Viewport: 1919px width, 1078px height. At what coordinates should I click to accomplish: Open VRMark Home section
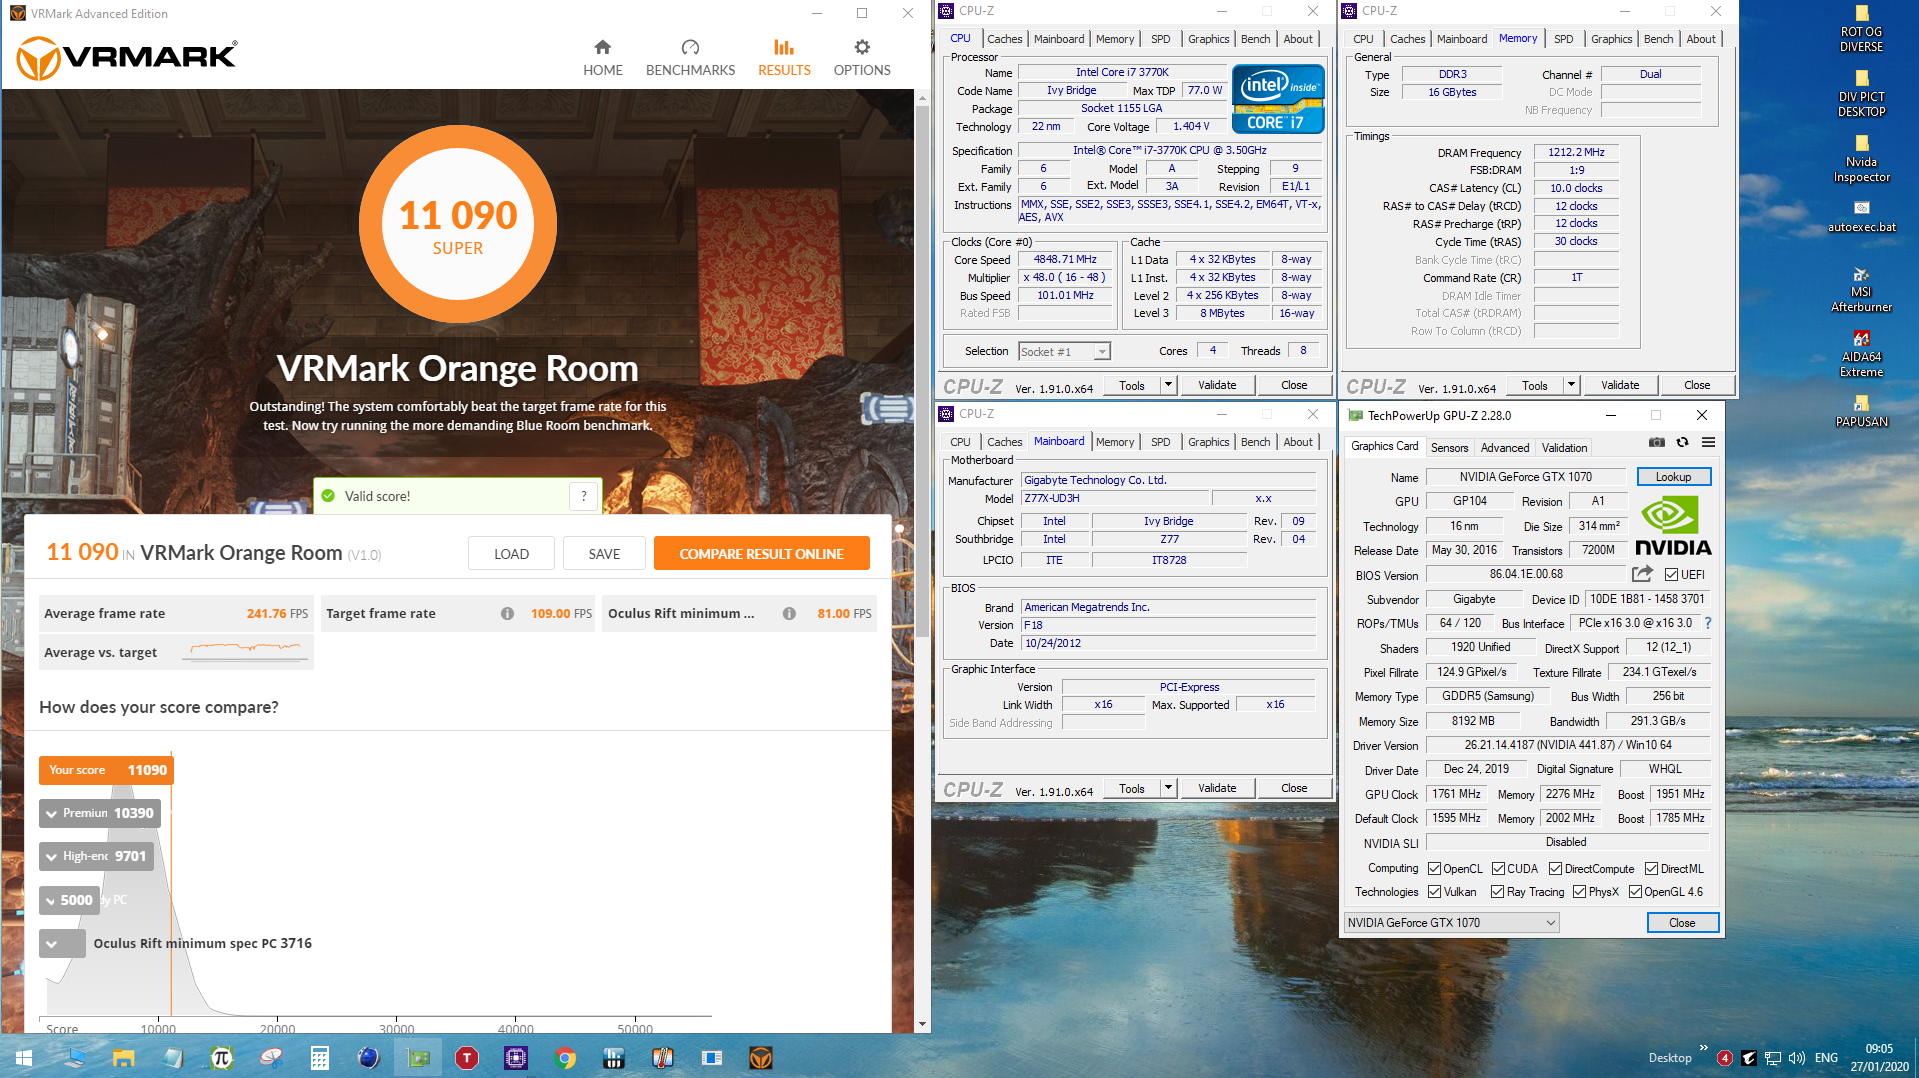603,58
